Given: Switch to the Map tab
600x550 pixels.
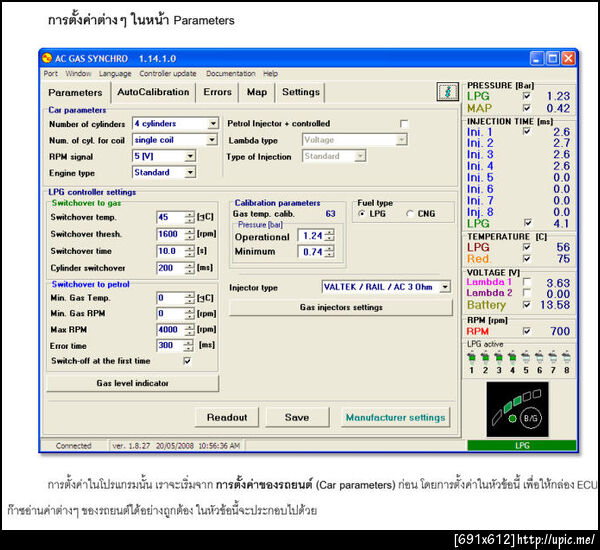Looking at the screenshot, I should pyautogui.click(x=257, y=92).
